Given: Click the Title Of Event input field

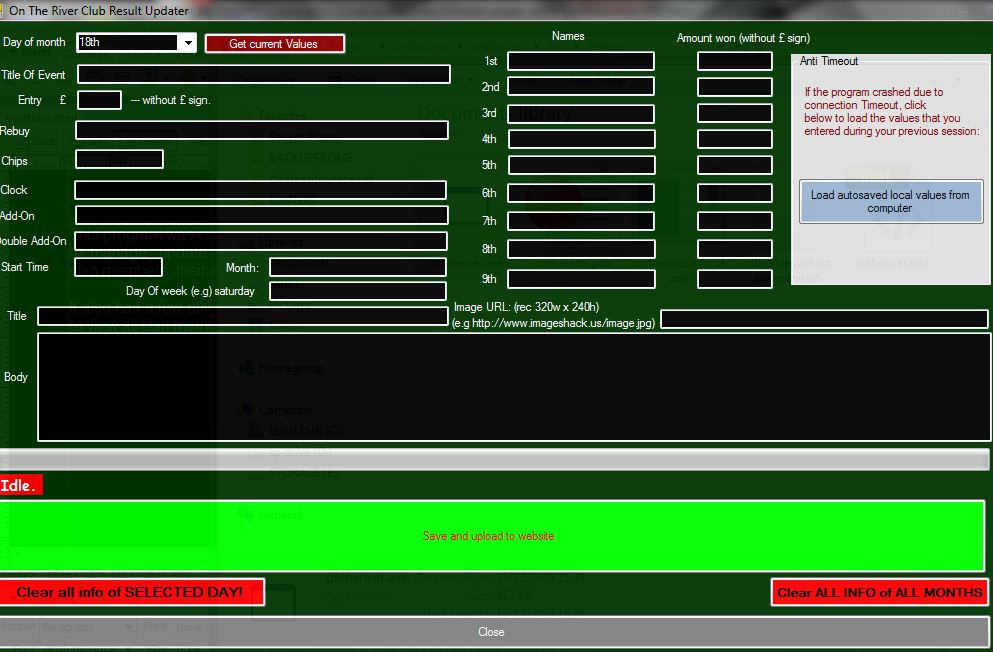Looking at the screenshot, I should point(264,75).
